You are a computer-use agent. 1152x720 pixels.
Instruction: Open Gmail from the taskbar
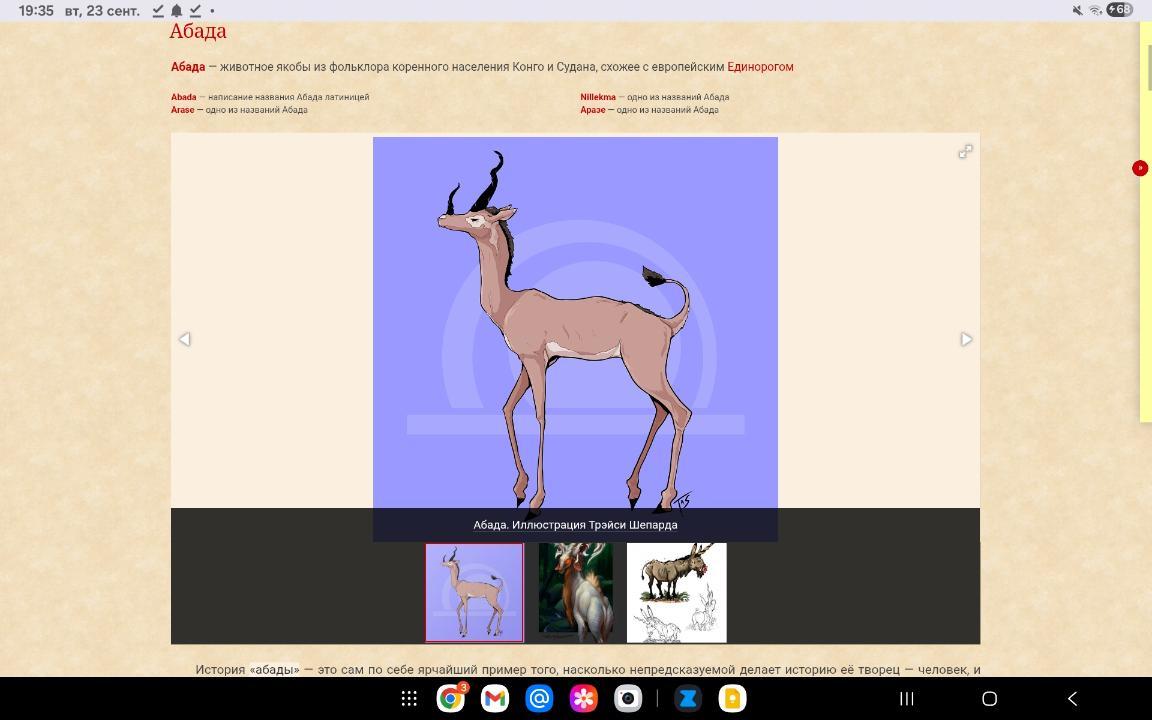[x=495, y=698]
